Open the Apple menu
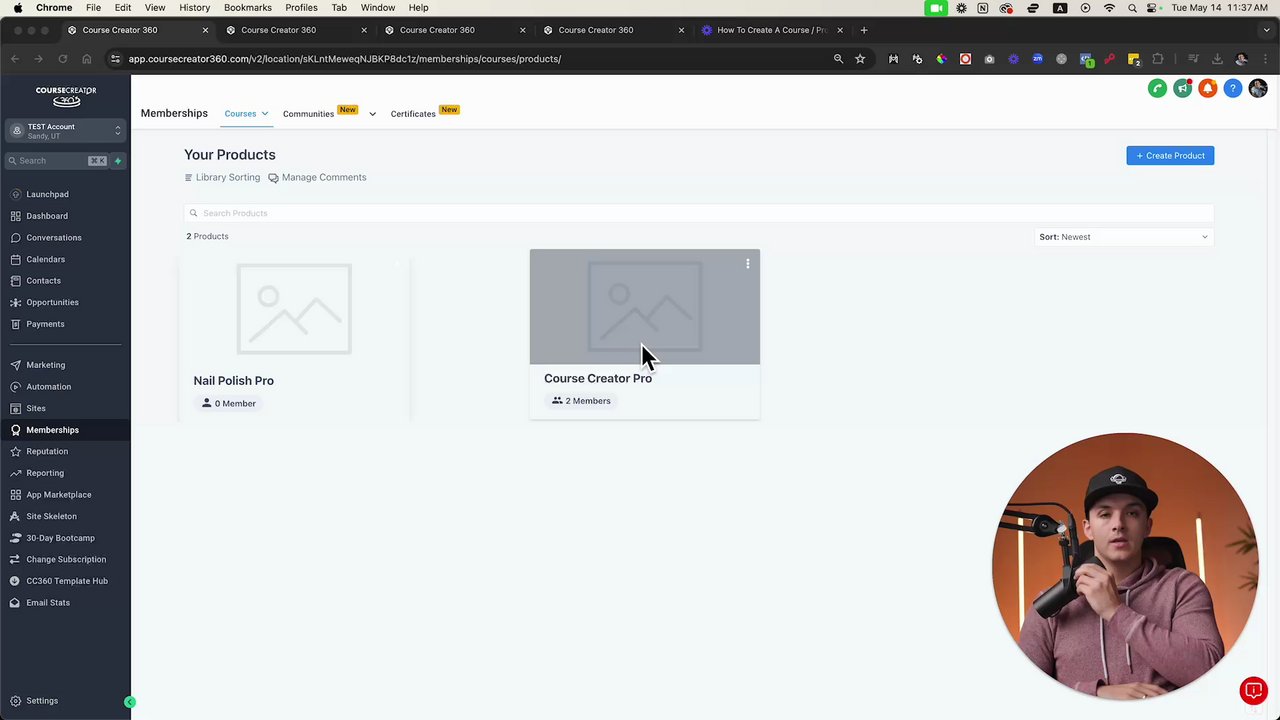1280x720 pixels. point(17,8)
